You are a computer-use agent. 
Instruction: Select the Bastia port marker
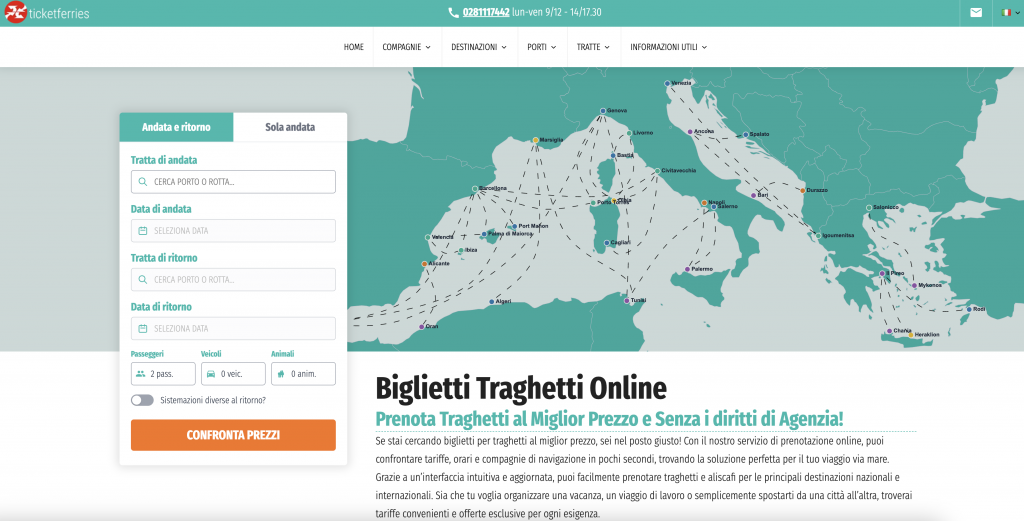(x=613, y=155)
